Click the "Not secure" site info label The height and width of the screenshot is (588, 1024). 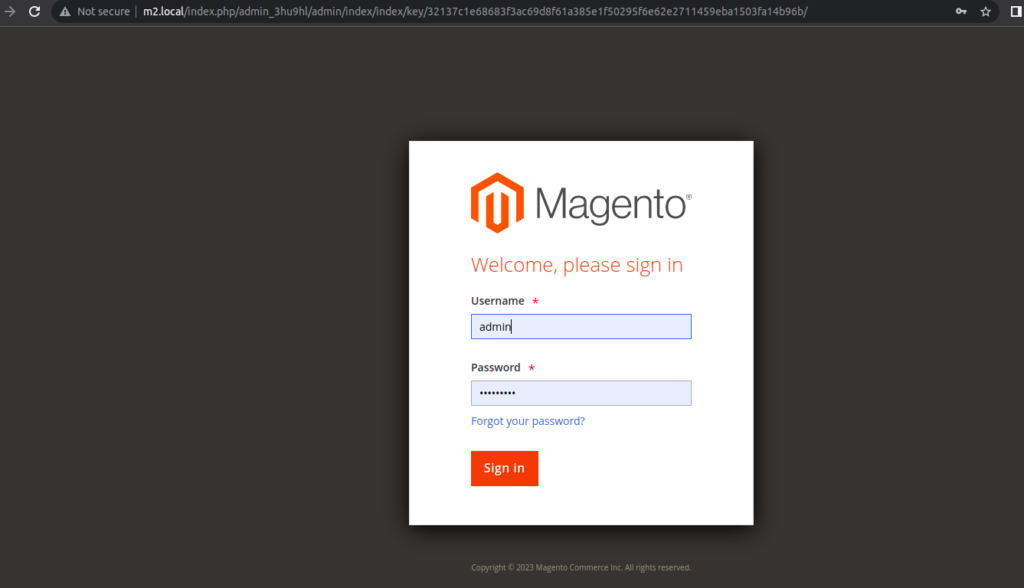coord(103,11)
